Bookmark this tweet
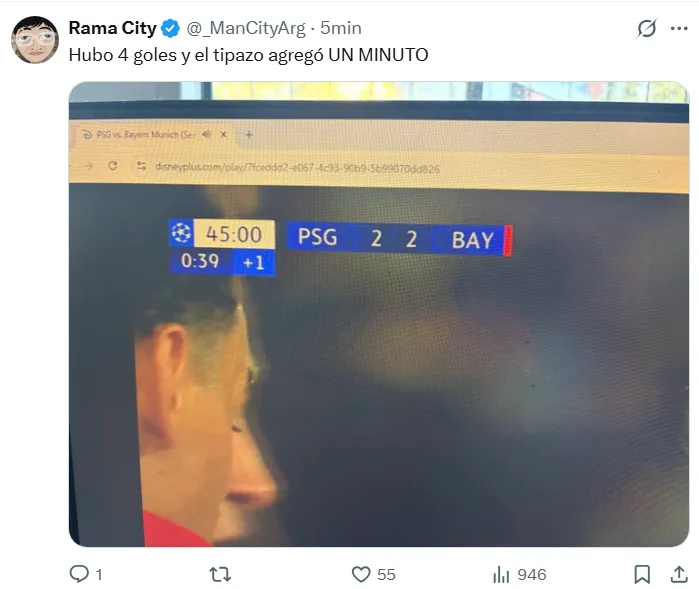The image size is (699, 589). coord(642,574)
